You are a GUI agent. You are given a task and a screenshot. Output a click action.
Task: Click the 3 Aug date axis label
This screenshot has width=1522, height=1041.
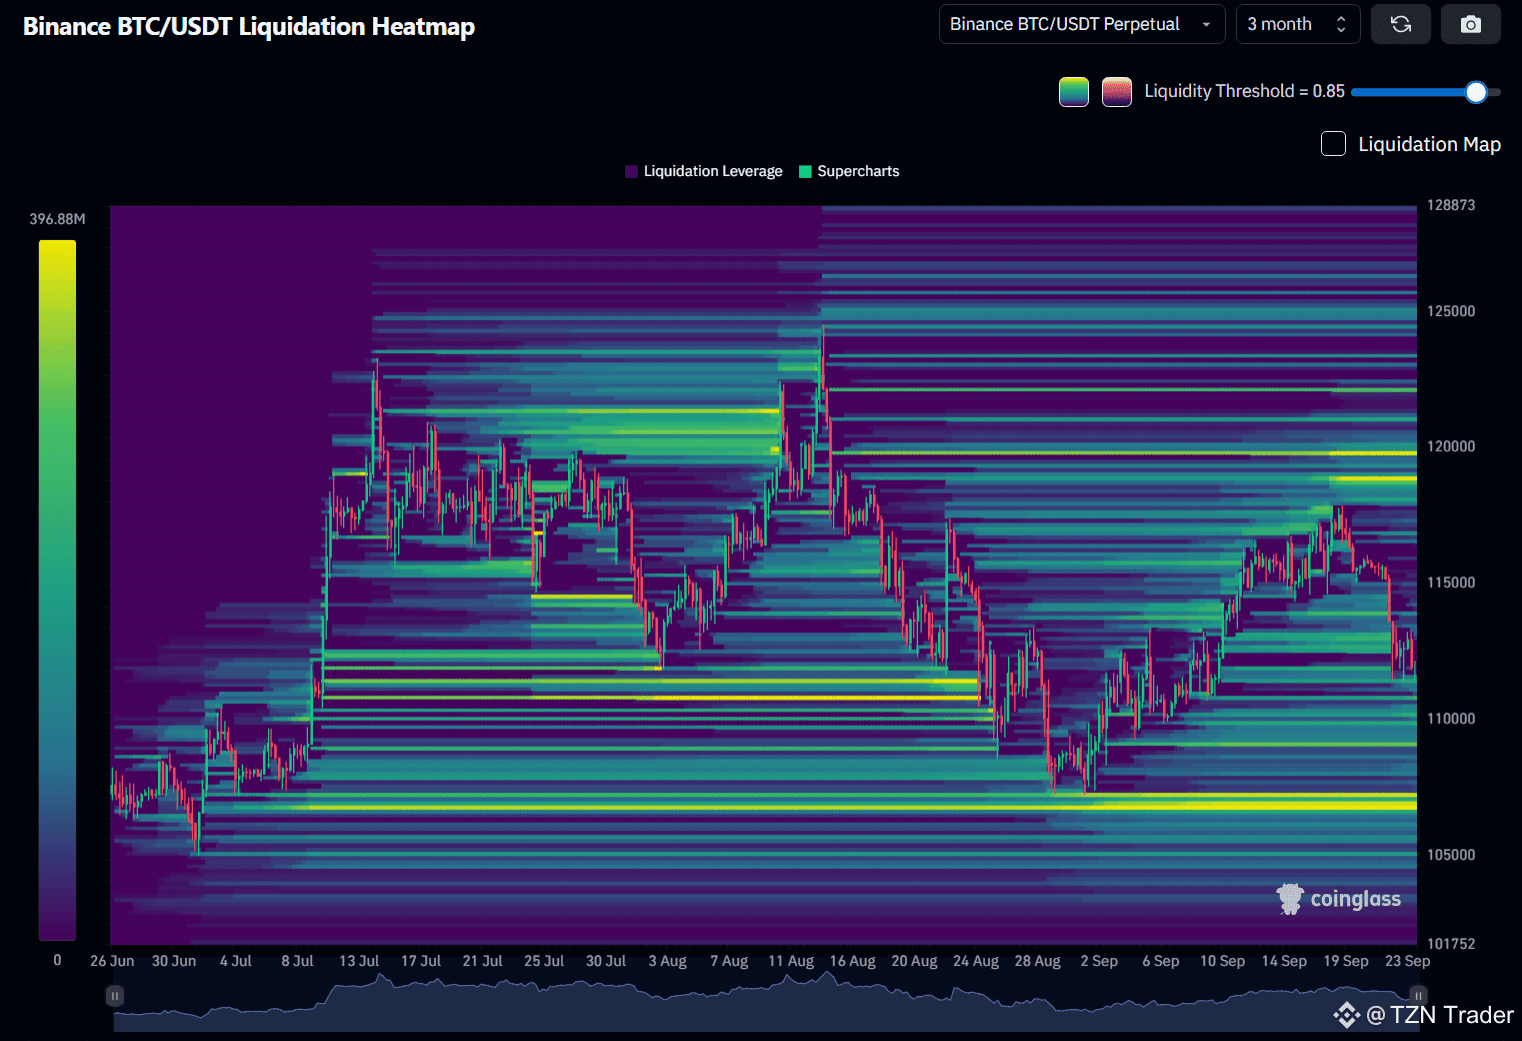click(667, 961)
